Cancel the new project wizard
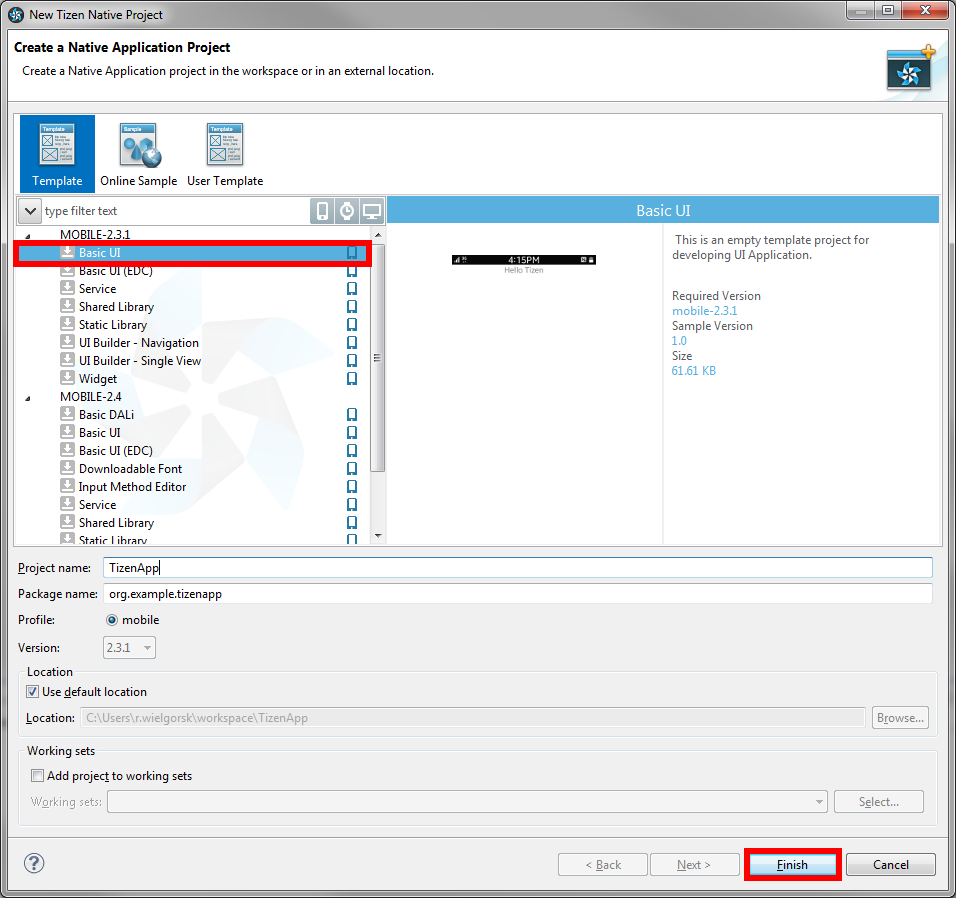Image resolution: width=956 pixels, height=898 pixels. coord(890,865)
